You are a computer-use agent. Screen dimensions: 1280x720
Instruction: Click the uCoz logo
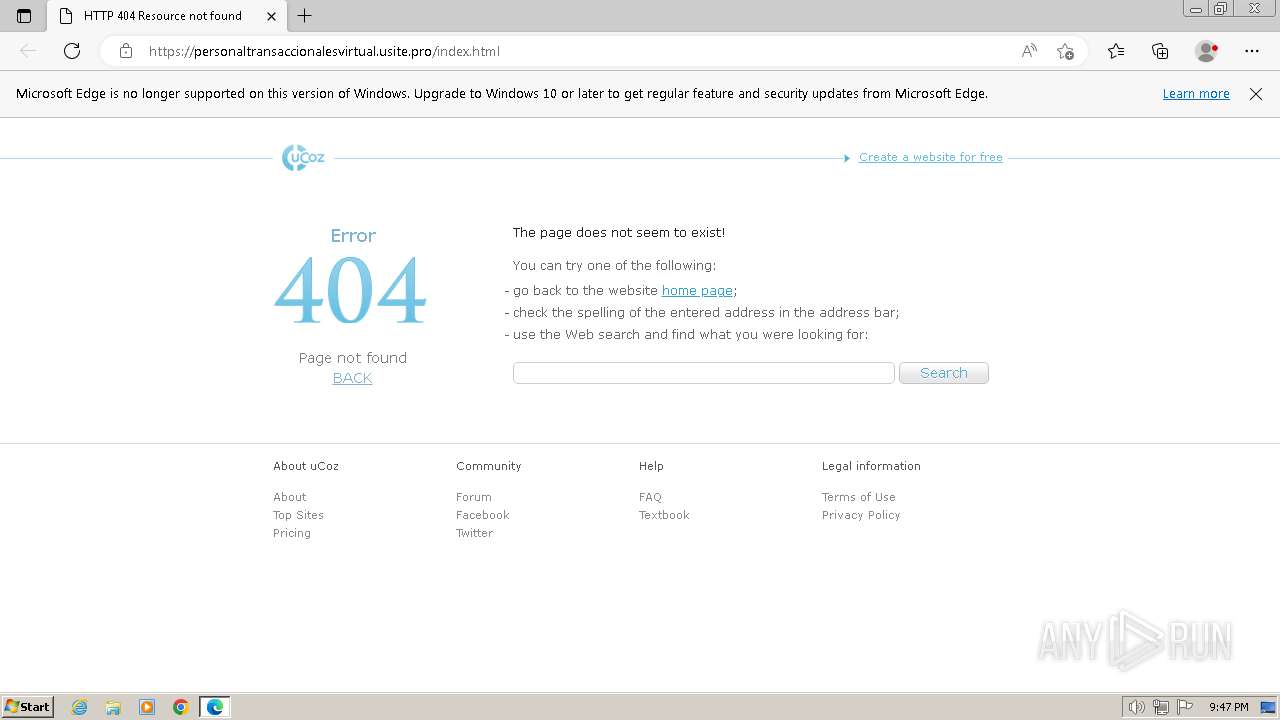303,158
